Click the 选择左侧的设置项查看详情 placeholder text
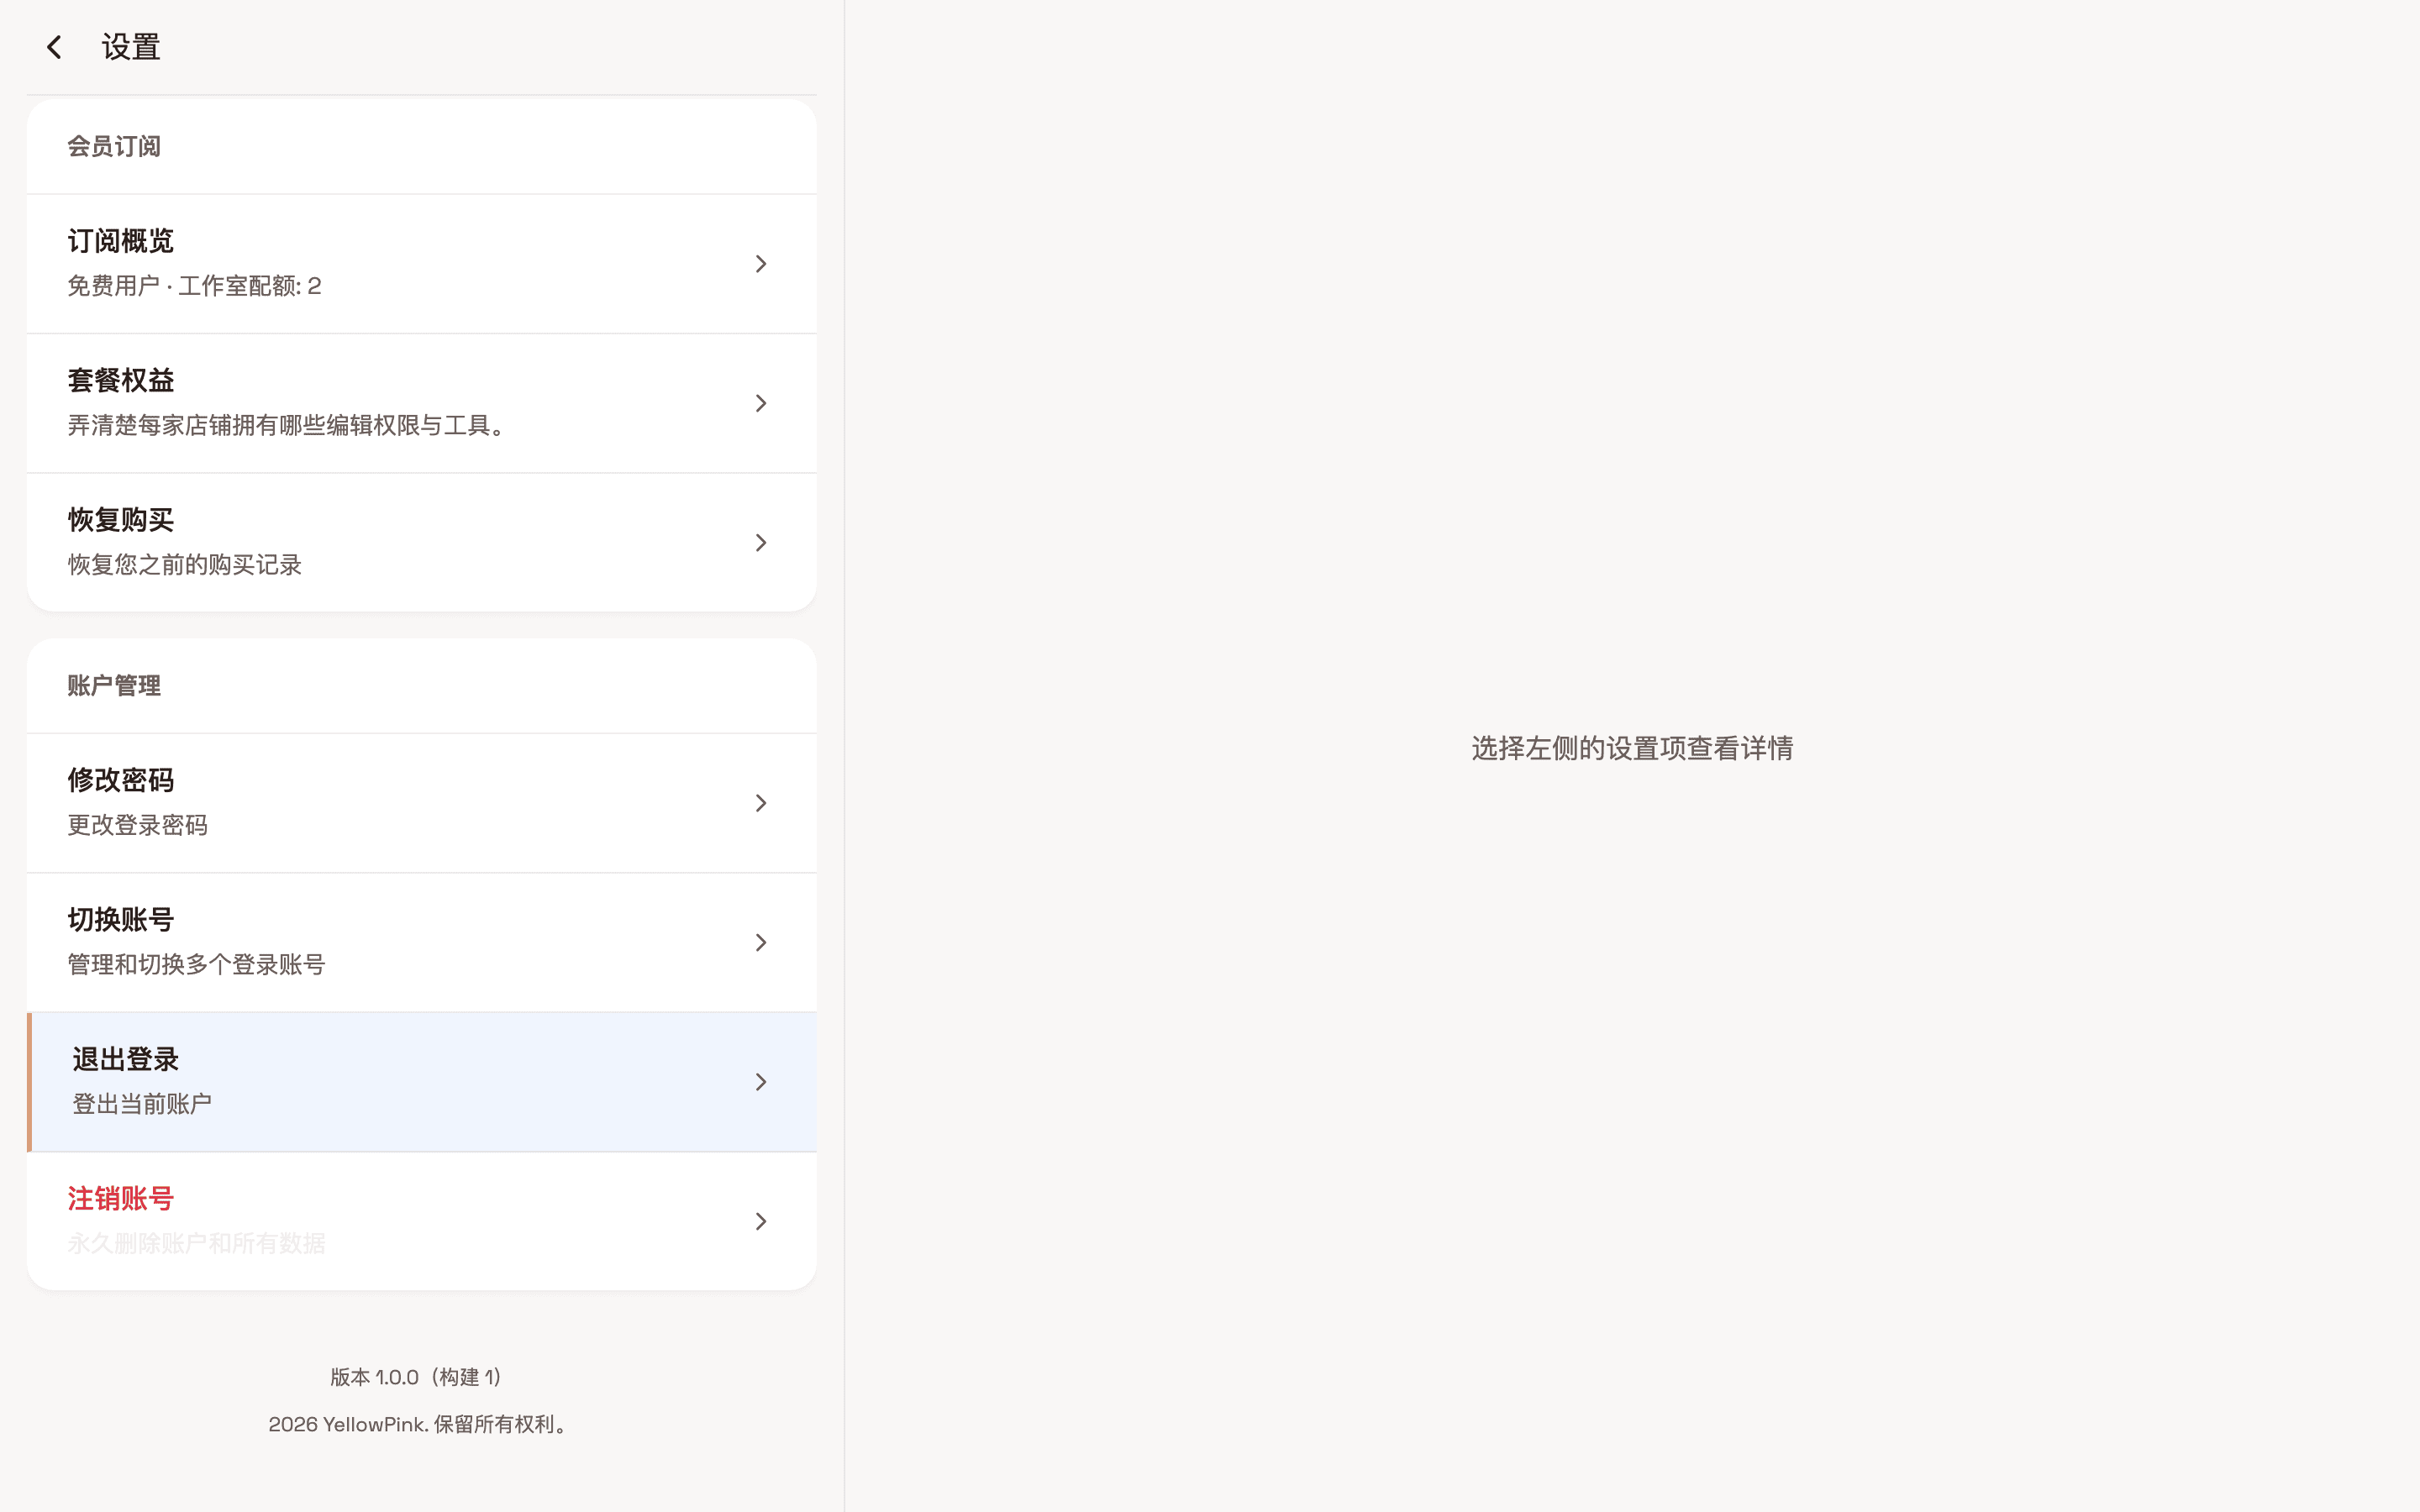The width and height of the screenshot is (2420, 1512). pos(1631,747)
